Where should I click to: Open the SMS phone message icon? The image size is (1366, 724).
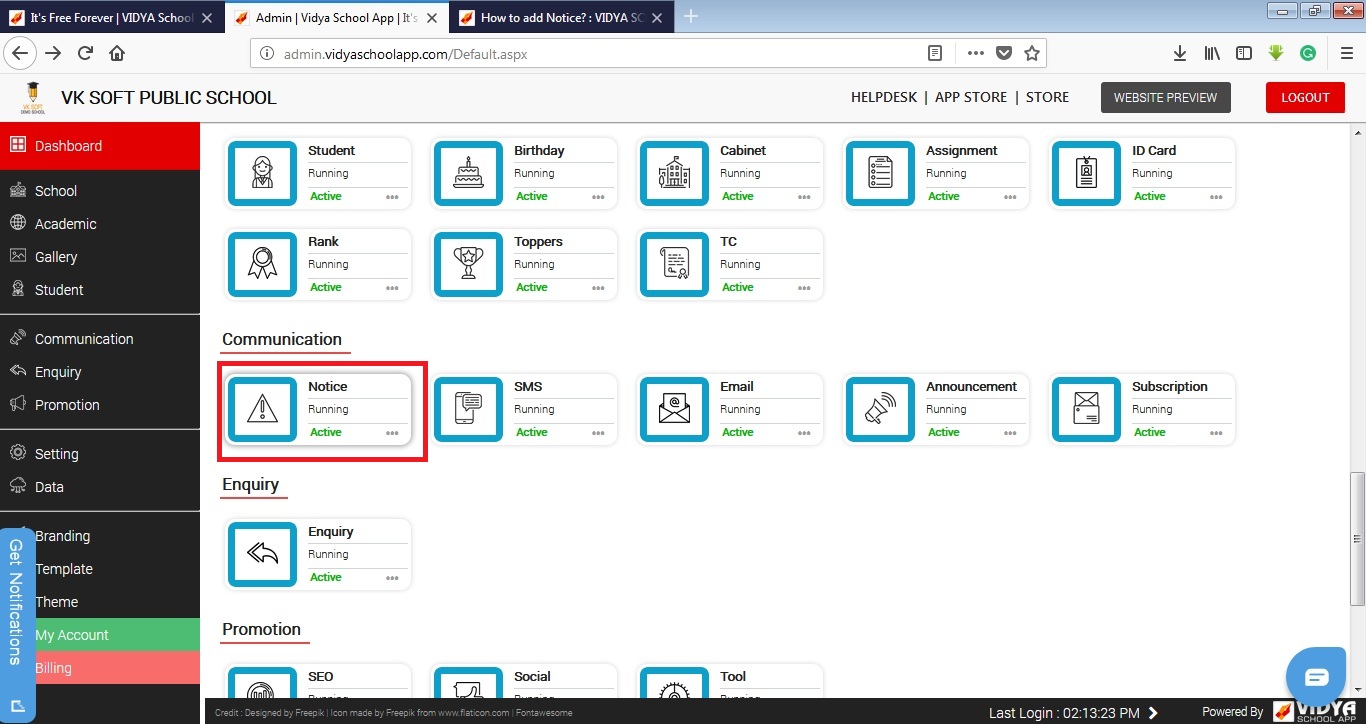(468, 409)
